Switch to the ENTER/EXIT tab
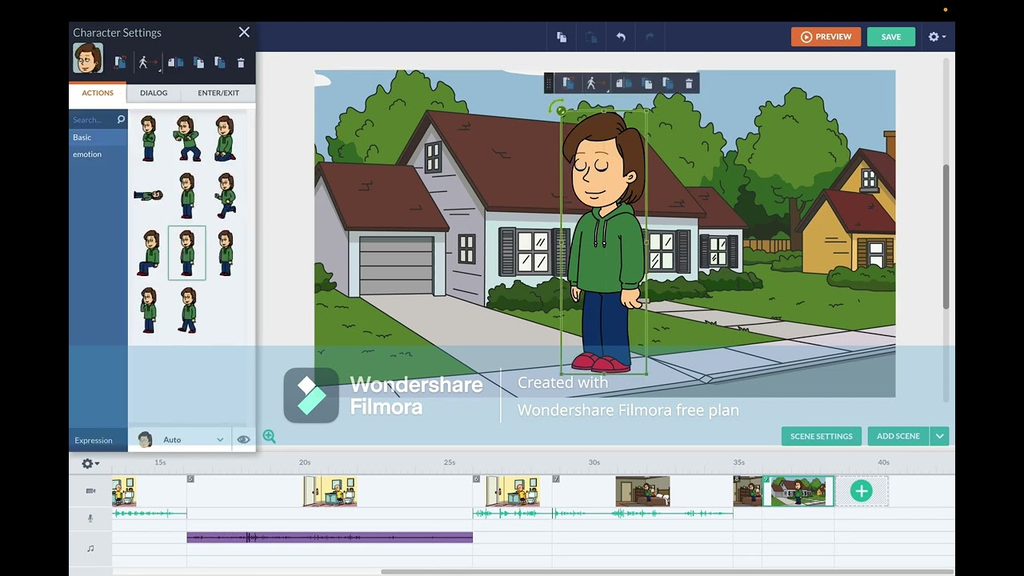 218,93
